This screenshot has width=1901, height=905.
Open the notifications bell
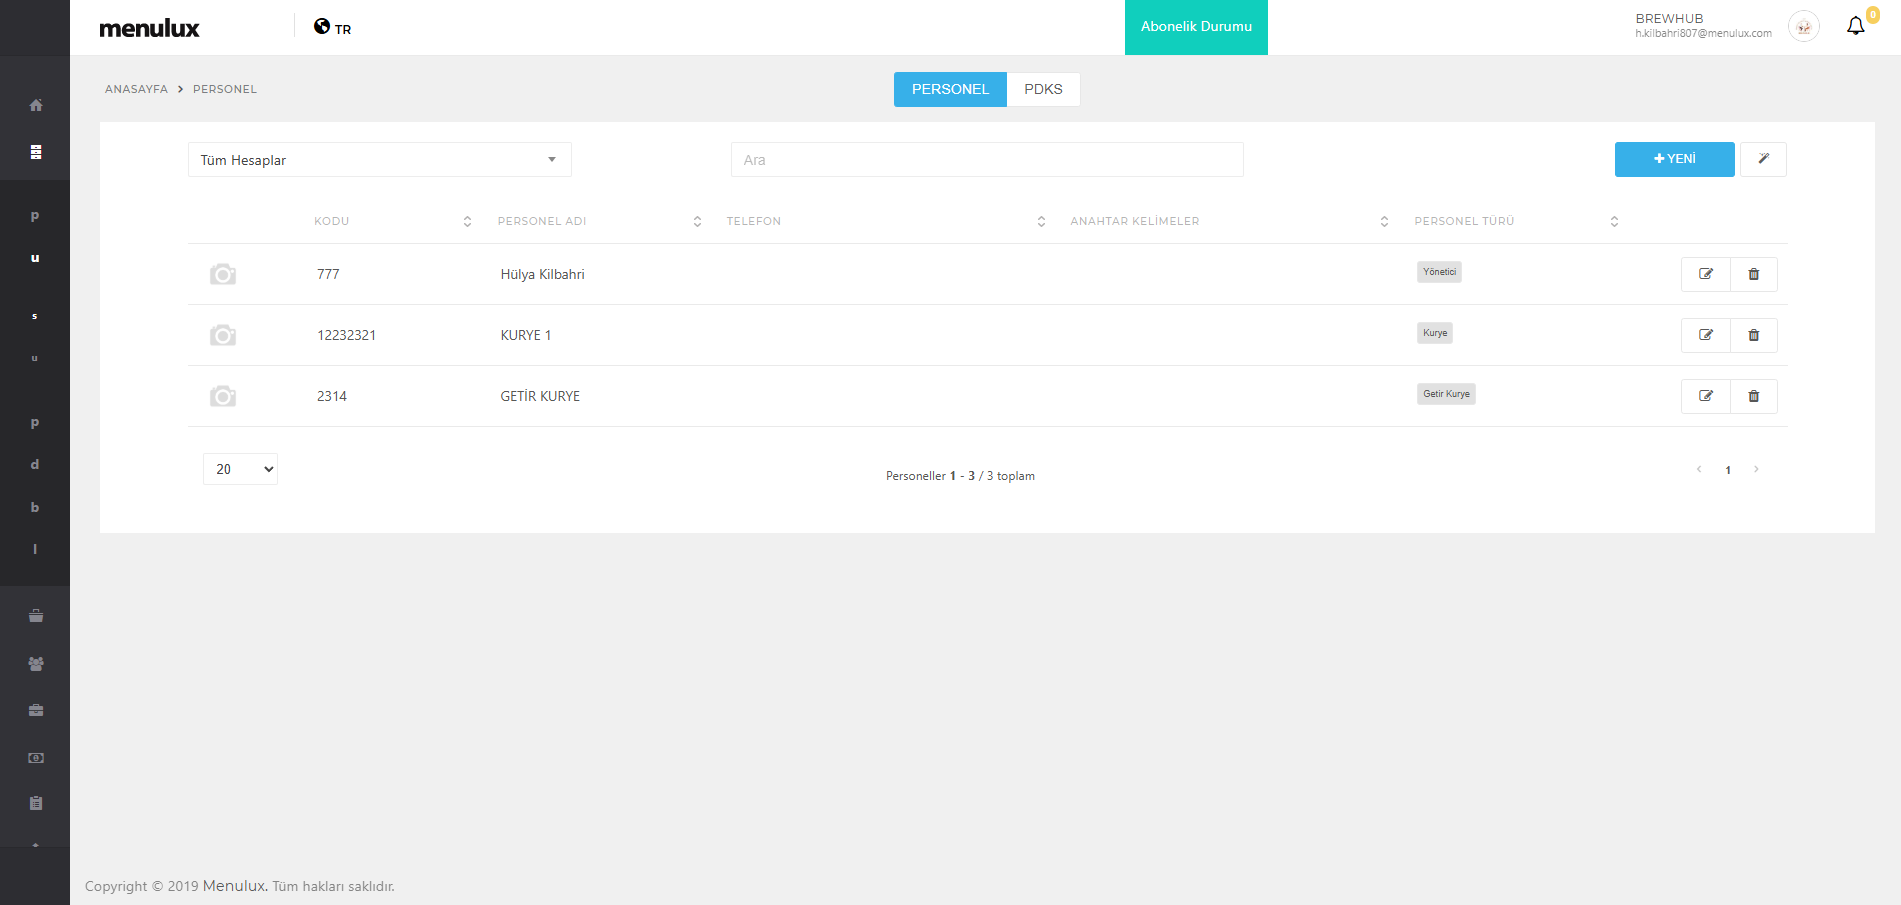click(x=1855, y=27)
